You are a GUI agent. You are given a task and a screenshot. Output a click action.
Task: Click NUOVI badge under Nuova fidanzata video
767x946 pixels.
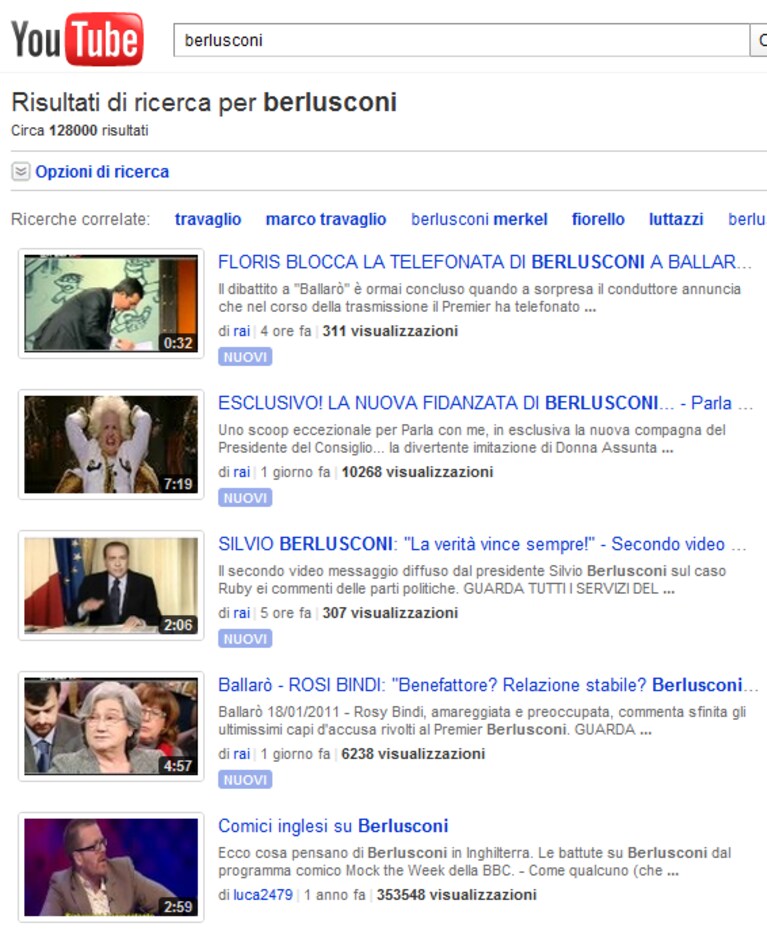click(x=245, y=498)
